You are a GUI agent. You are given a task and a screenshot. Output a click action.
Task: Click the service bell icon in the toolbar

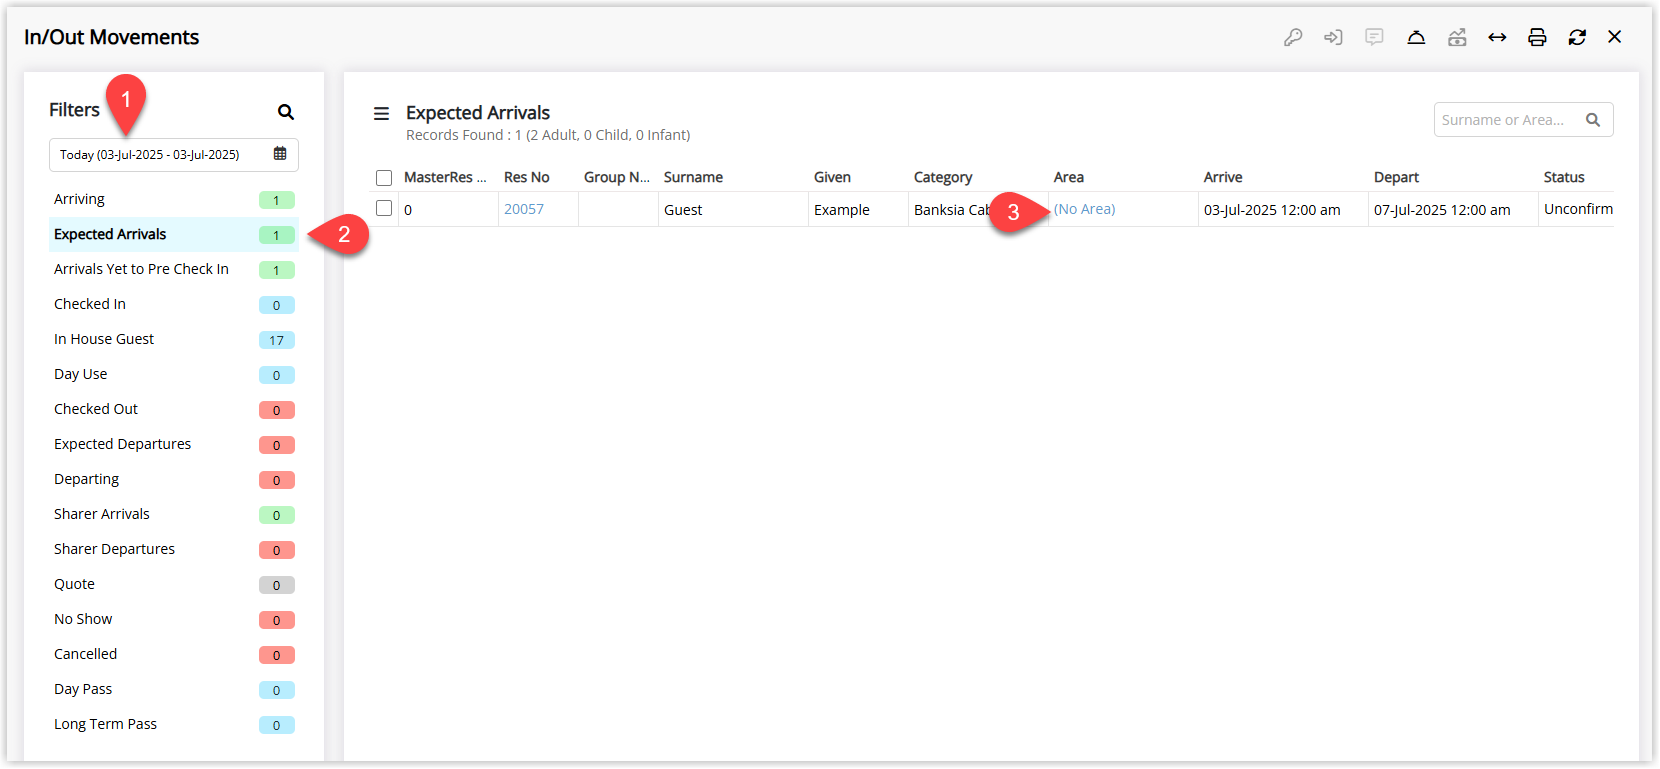1416,37
